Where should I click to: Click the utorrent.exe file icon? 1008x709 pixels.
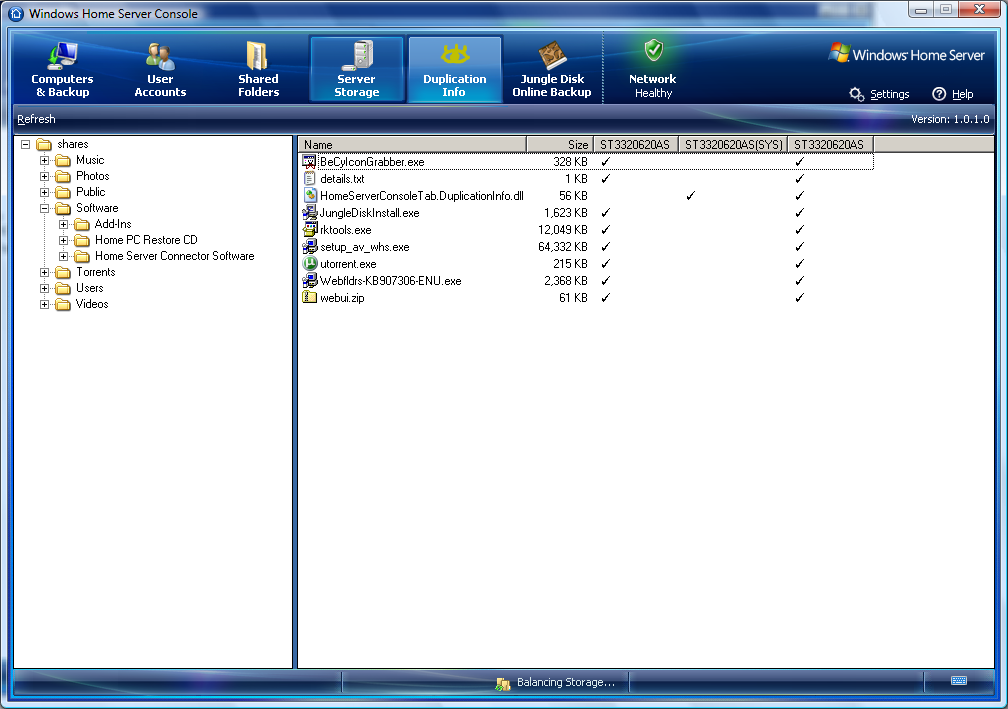pyautogui.click(x=310, y=264)
